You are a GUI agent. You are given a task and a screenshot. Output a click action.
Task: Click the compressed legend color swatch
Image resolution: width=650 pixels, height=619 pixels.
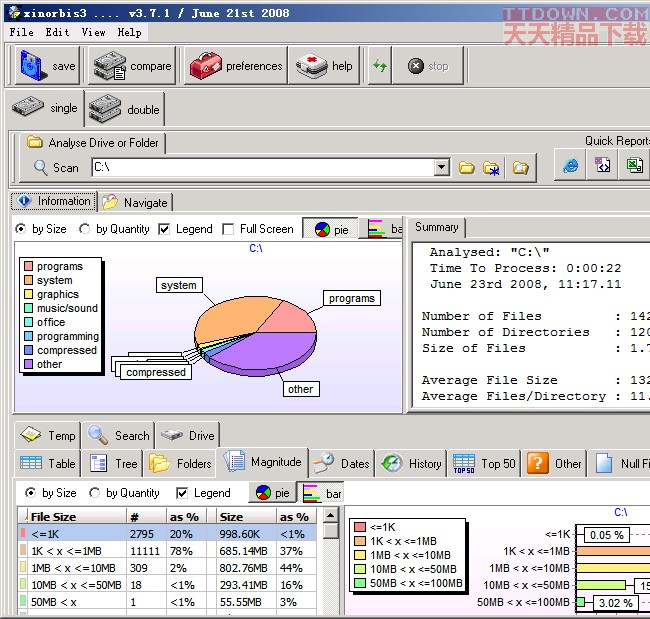coord(28,350)
